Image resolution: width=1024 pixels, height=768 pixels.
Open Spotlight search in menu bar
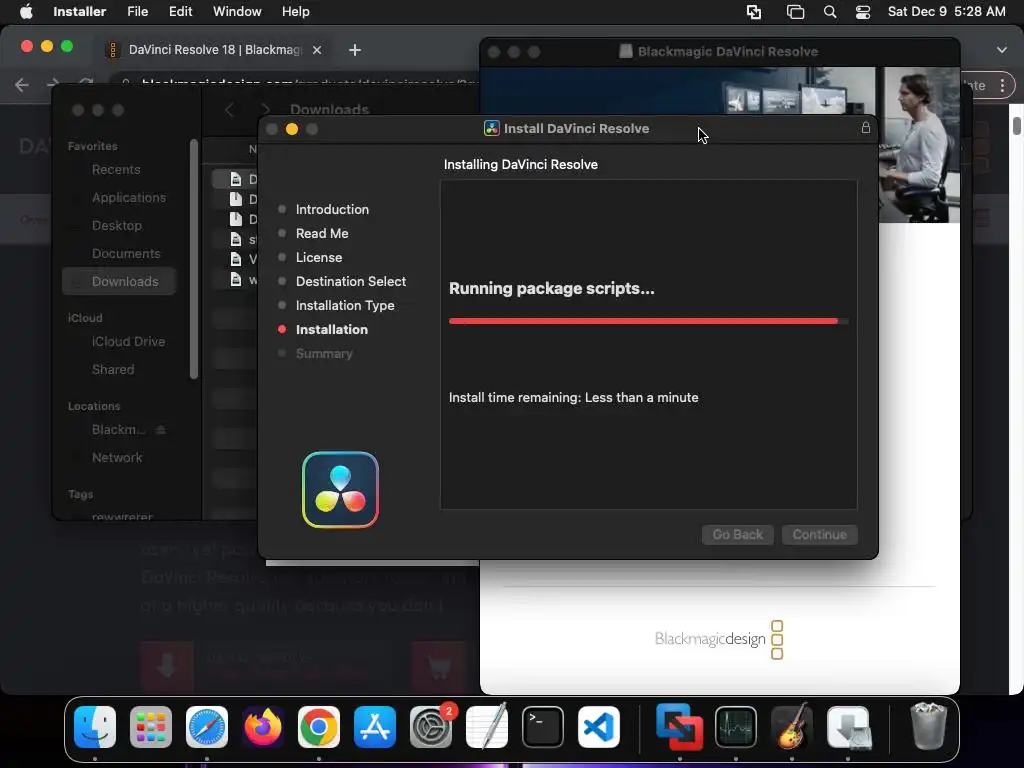(x=830, y=12)
